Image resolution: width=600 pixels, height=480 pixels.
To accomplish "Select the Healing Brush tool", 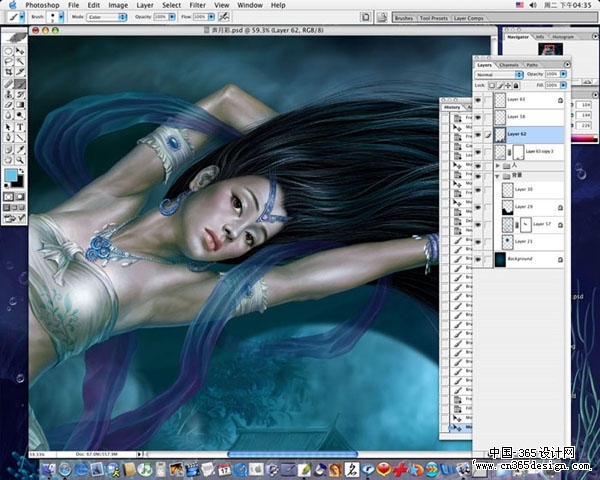I will click(8, 84).
